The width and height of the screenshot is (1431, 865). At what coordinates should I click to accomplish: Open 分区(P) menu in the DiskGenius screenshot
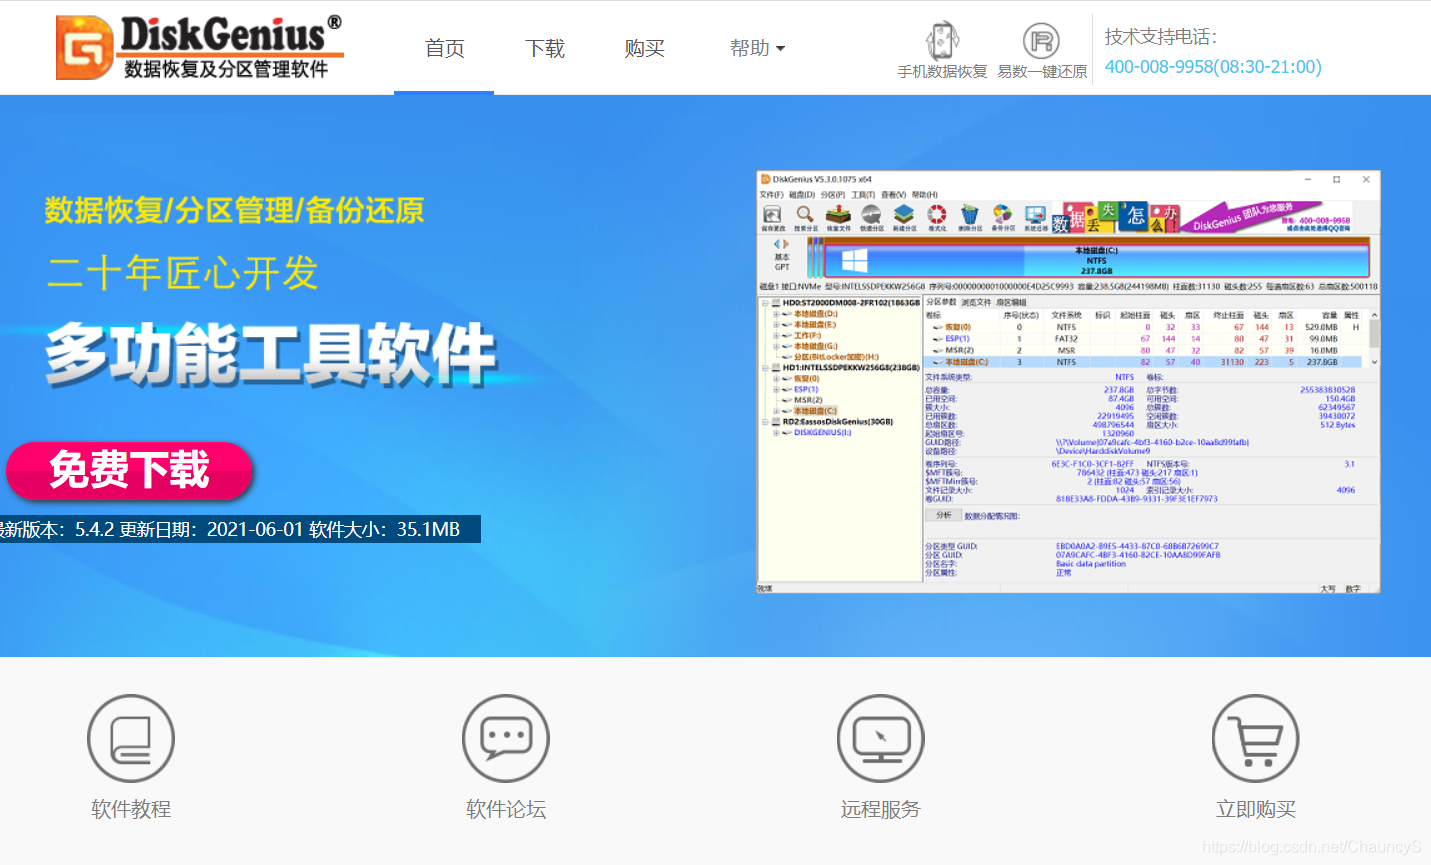pos(833,195)
